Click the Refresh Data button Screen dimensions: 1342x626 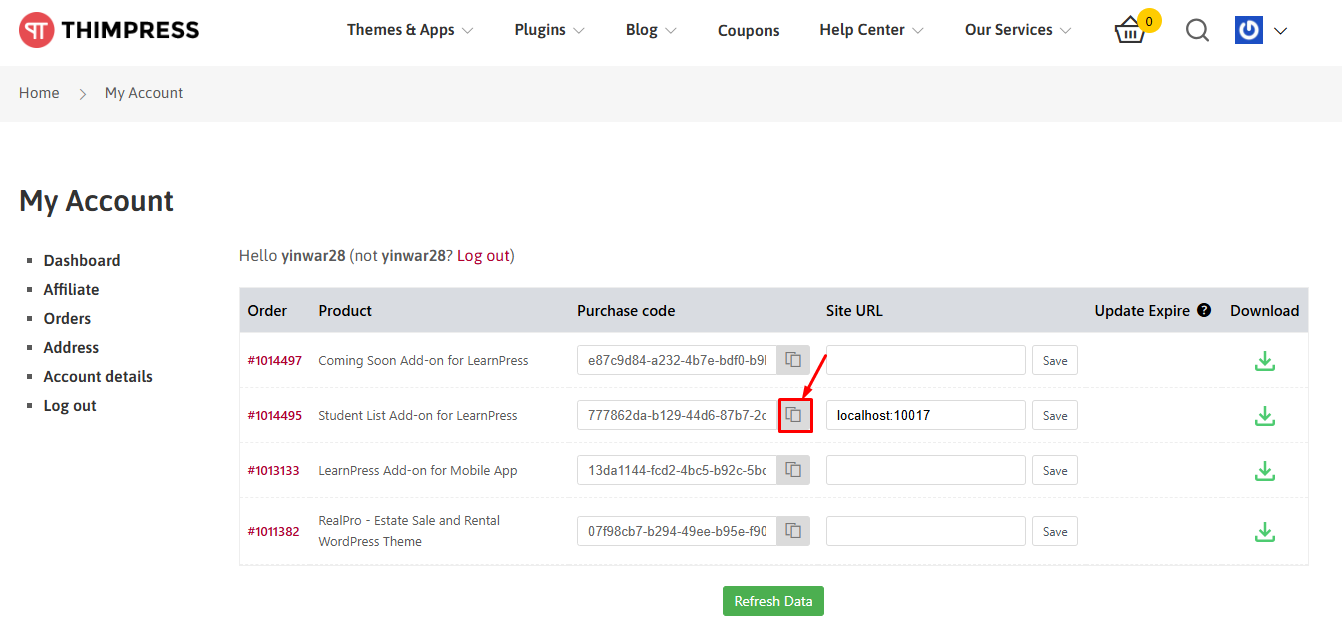click(x=774, y=601)
